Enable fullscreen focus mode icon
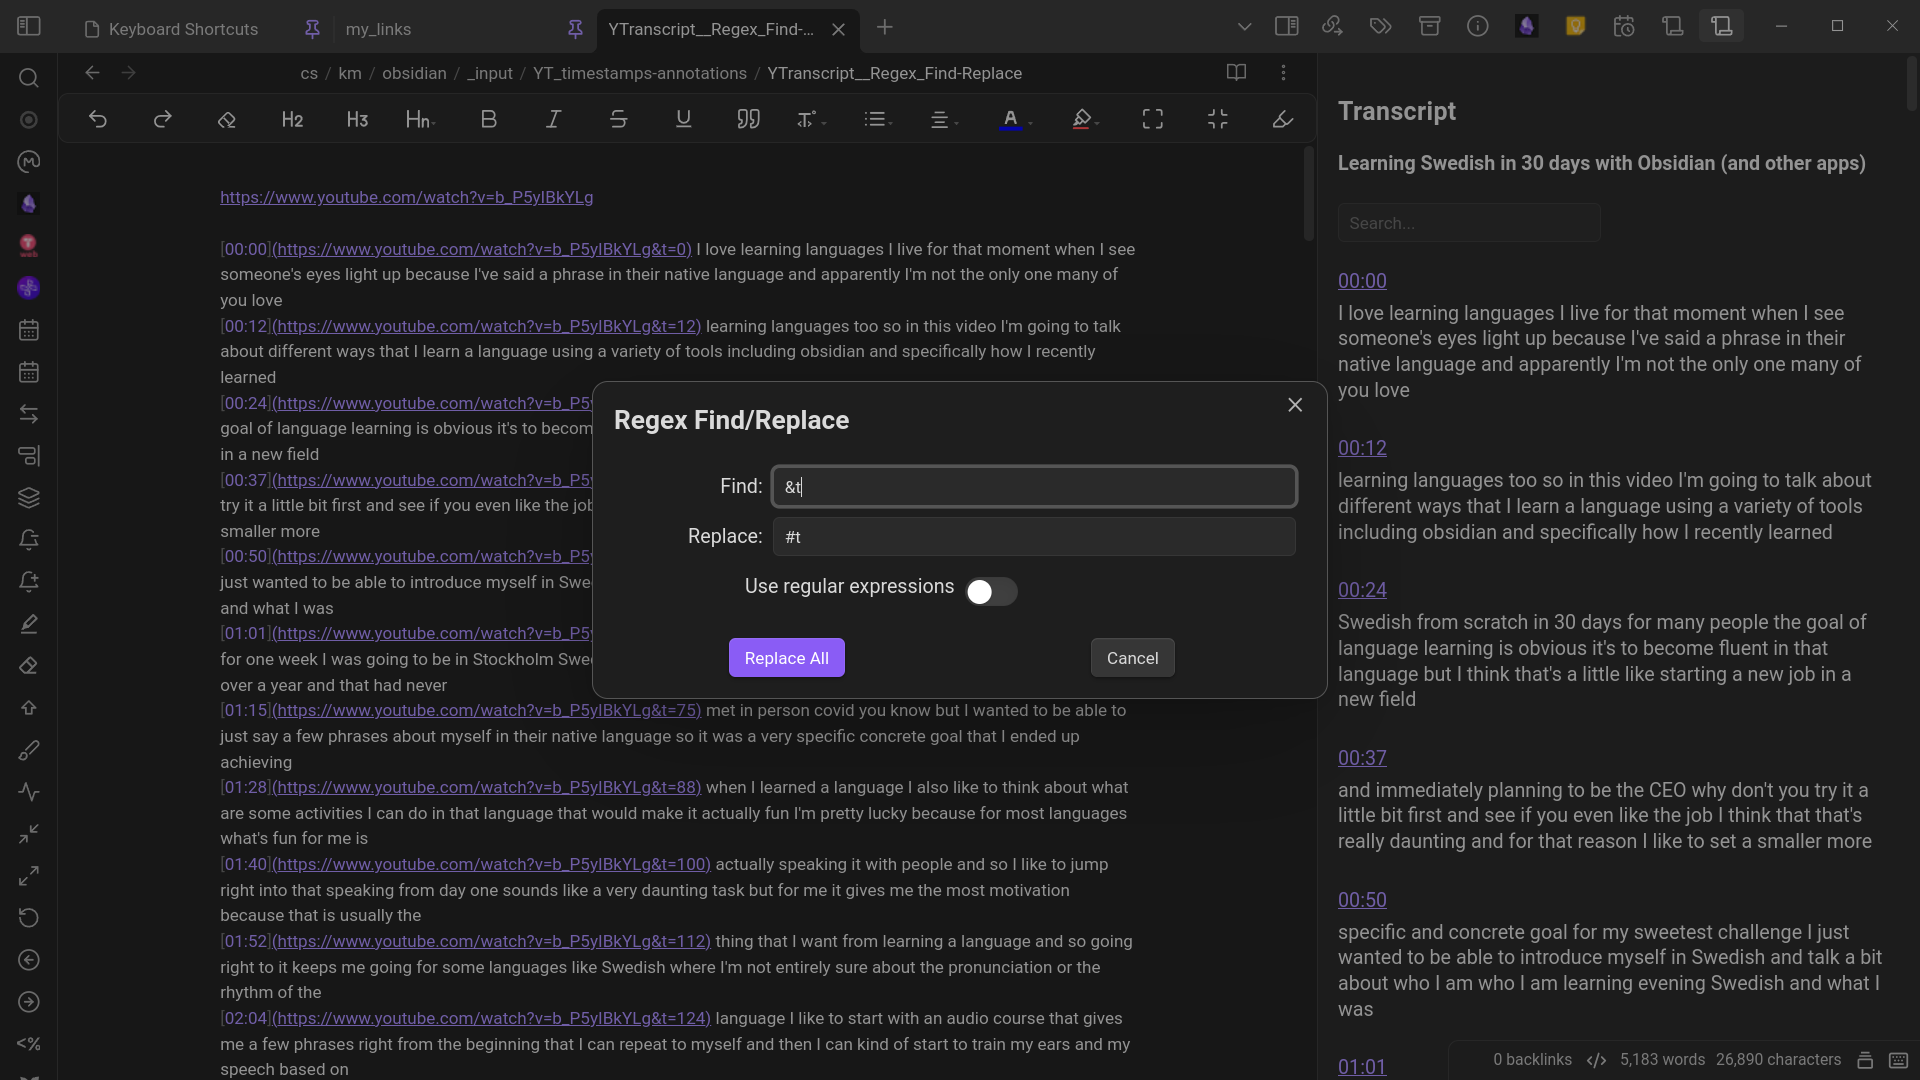Image resolution: width=1920 pixels, height=1080 pixels. 1152,120
